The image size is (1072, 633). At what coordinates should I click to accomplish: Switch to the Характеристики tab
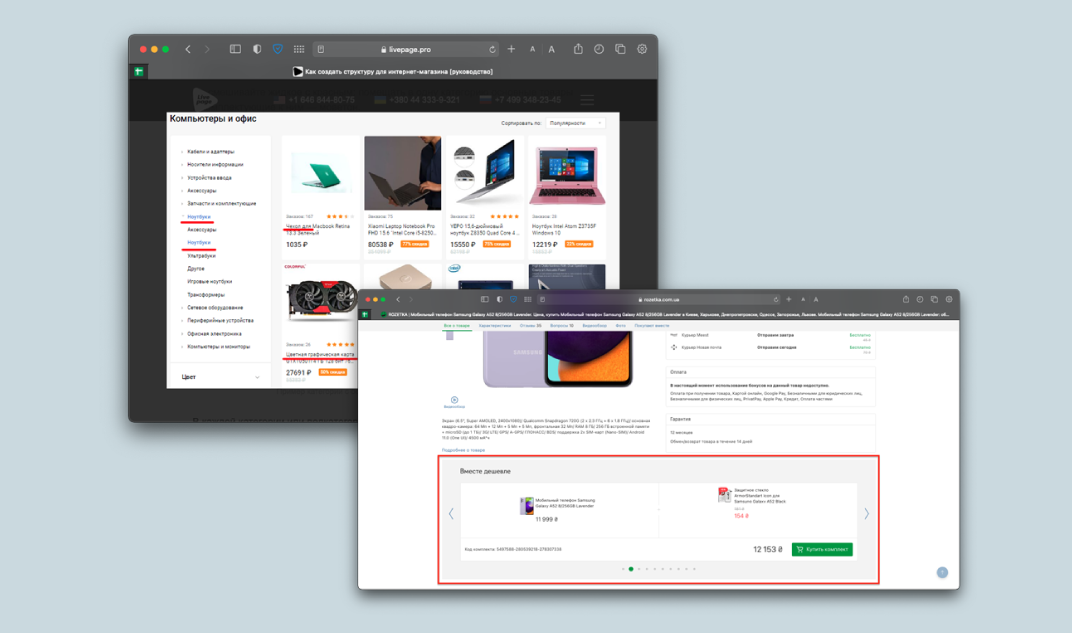pyautogui.click(x=495, y=326)
